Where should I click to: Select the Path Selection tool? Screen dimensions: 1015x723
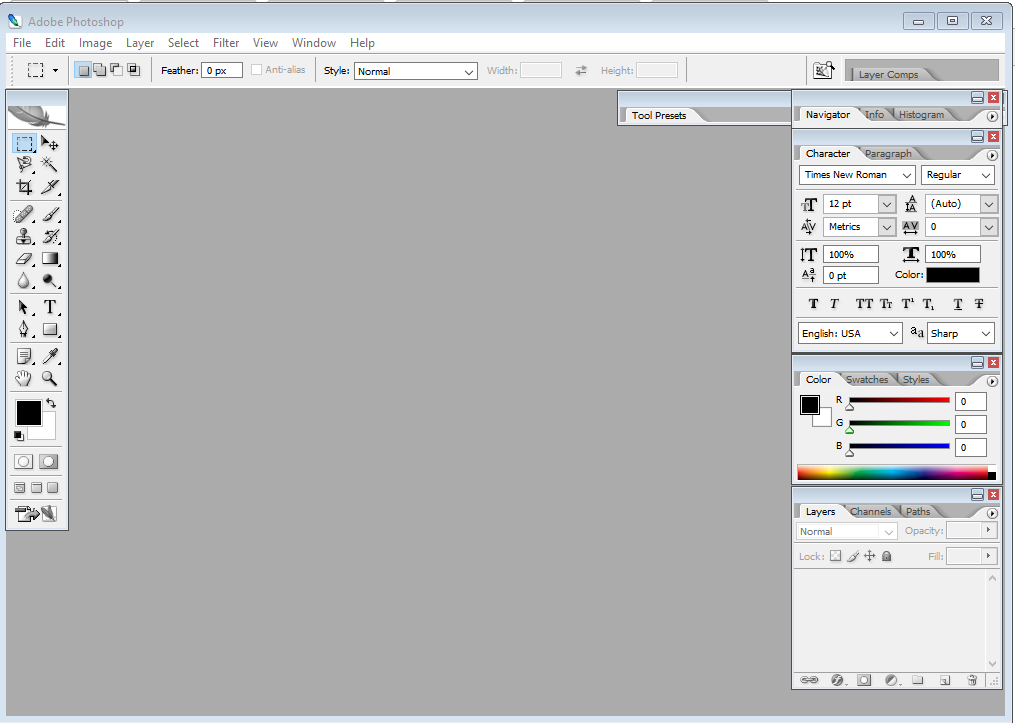click(25, 307)
